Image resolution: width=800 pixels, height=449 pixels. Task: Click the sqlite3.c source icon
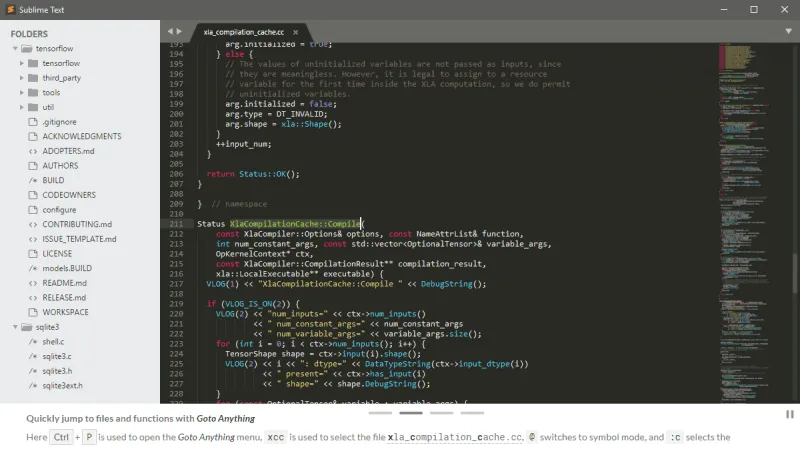coord(33,356)
